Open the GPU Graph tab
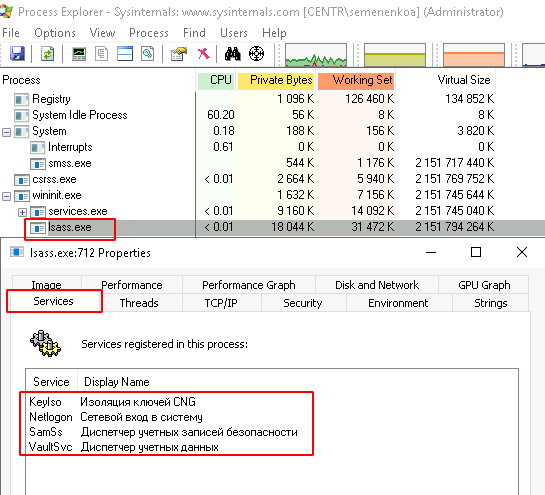This screenshot has height=495, width=545. [484, 285]
